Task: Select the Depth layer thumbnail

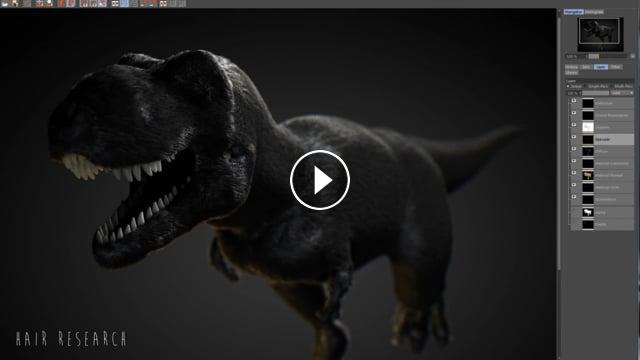Action: (x=588, y=224)
